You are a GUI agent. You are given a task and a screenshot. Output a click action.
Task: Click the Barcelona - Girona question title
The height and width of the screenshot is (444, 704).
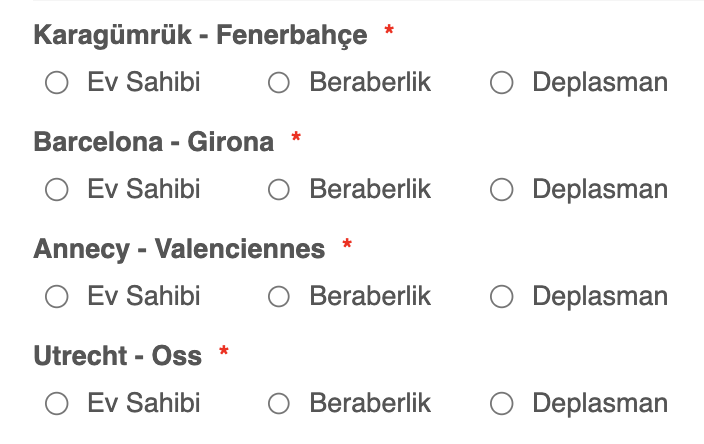(x=154, y=142)
